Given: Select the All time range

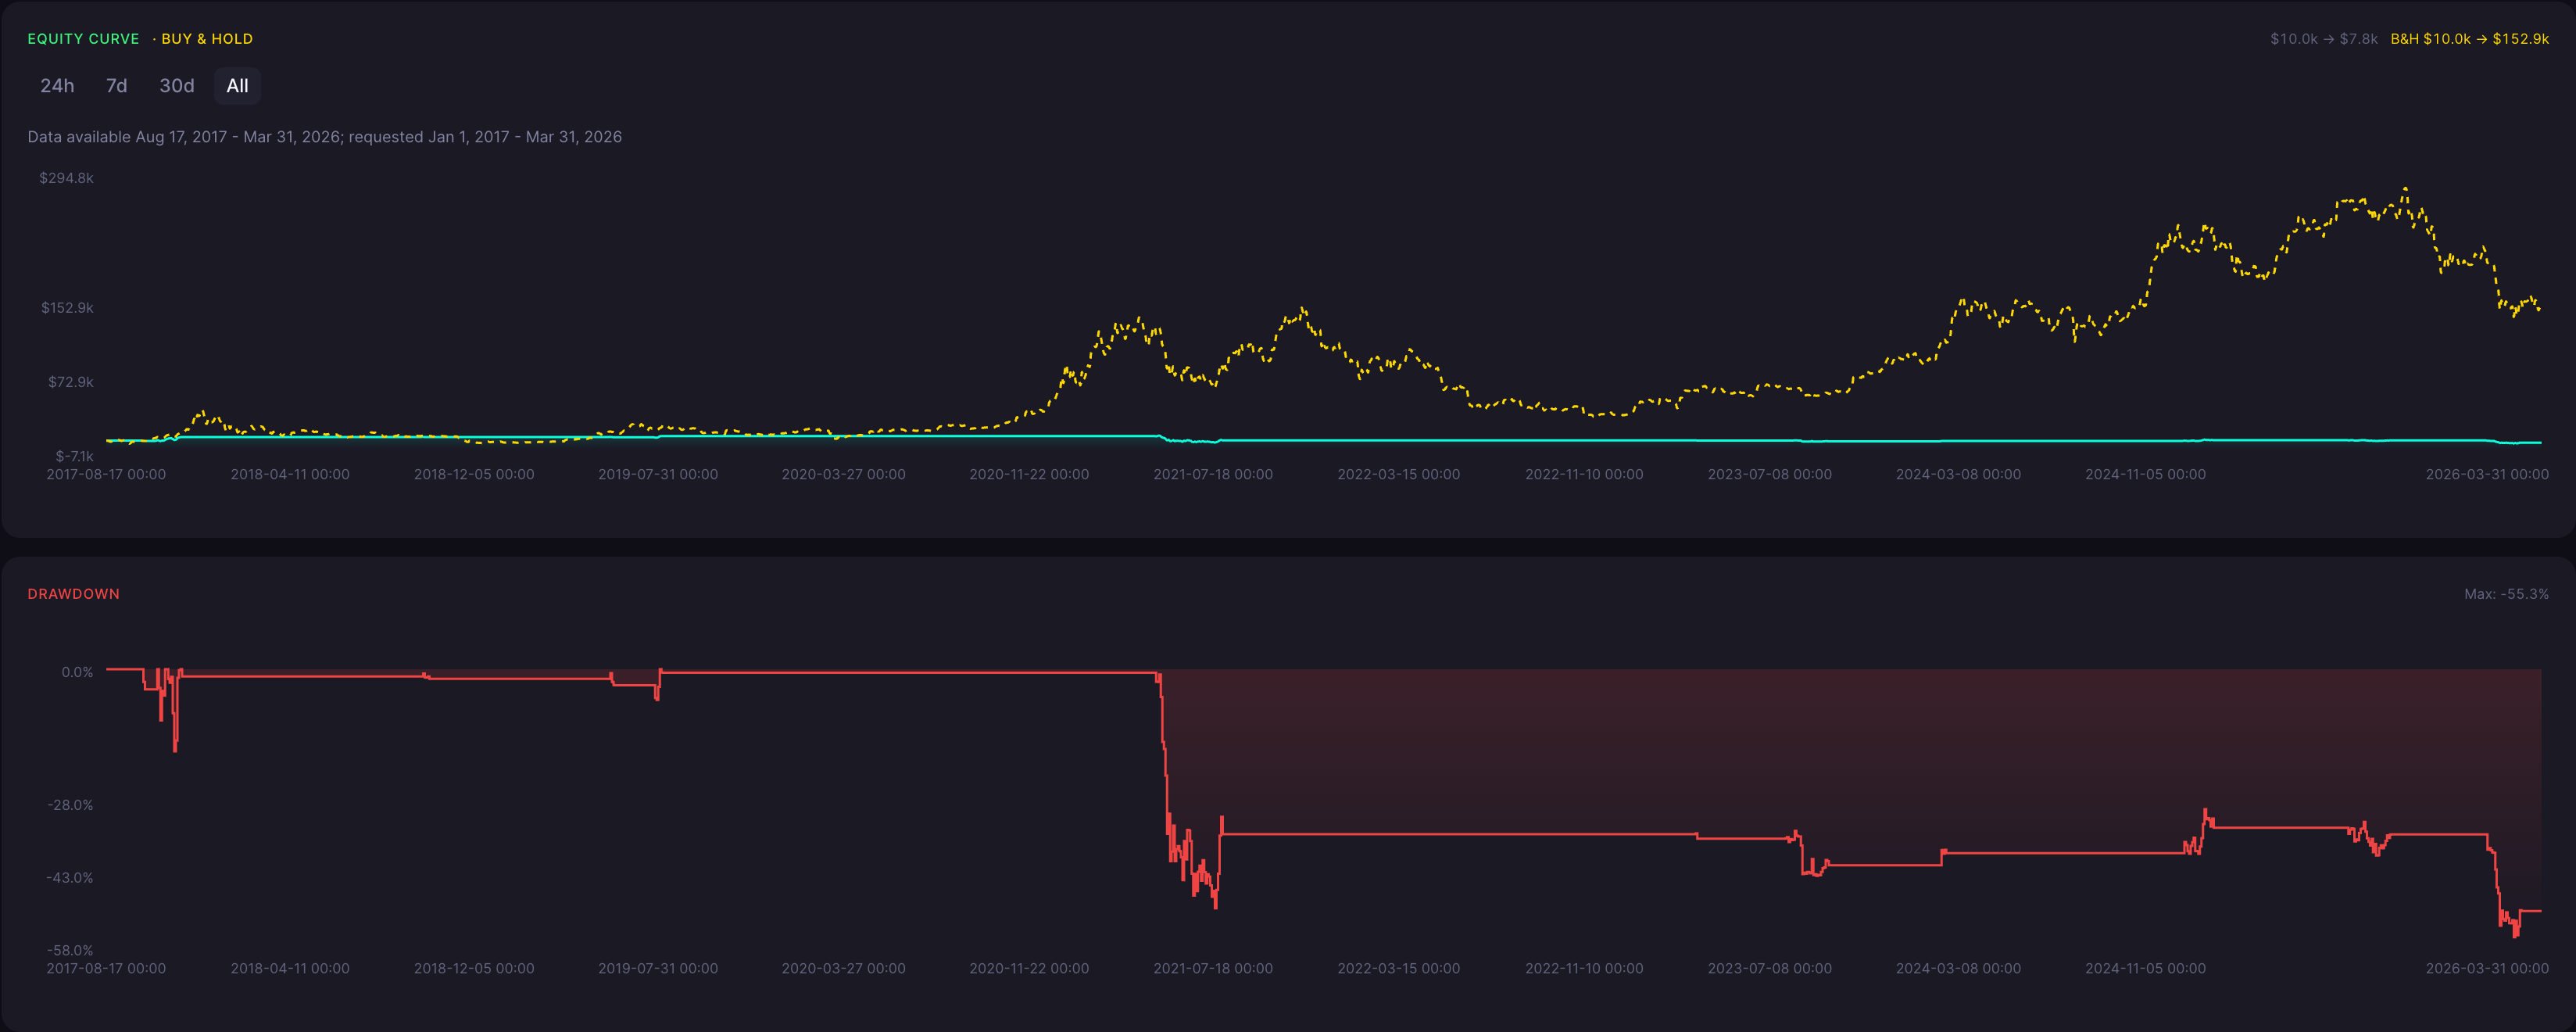Looking at the screenshot, I should tap(237, 86).
